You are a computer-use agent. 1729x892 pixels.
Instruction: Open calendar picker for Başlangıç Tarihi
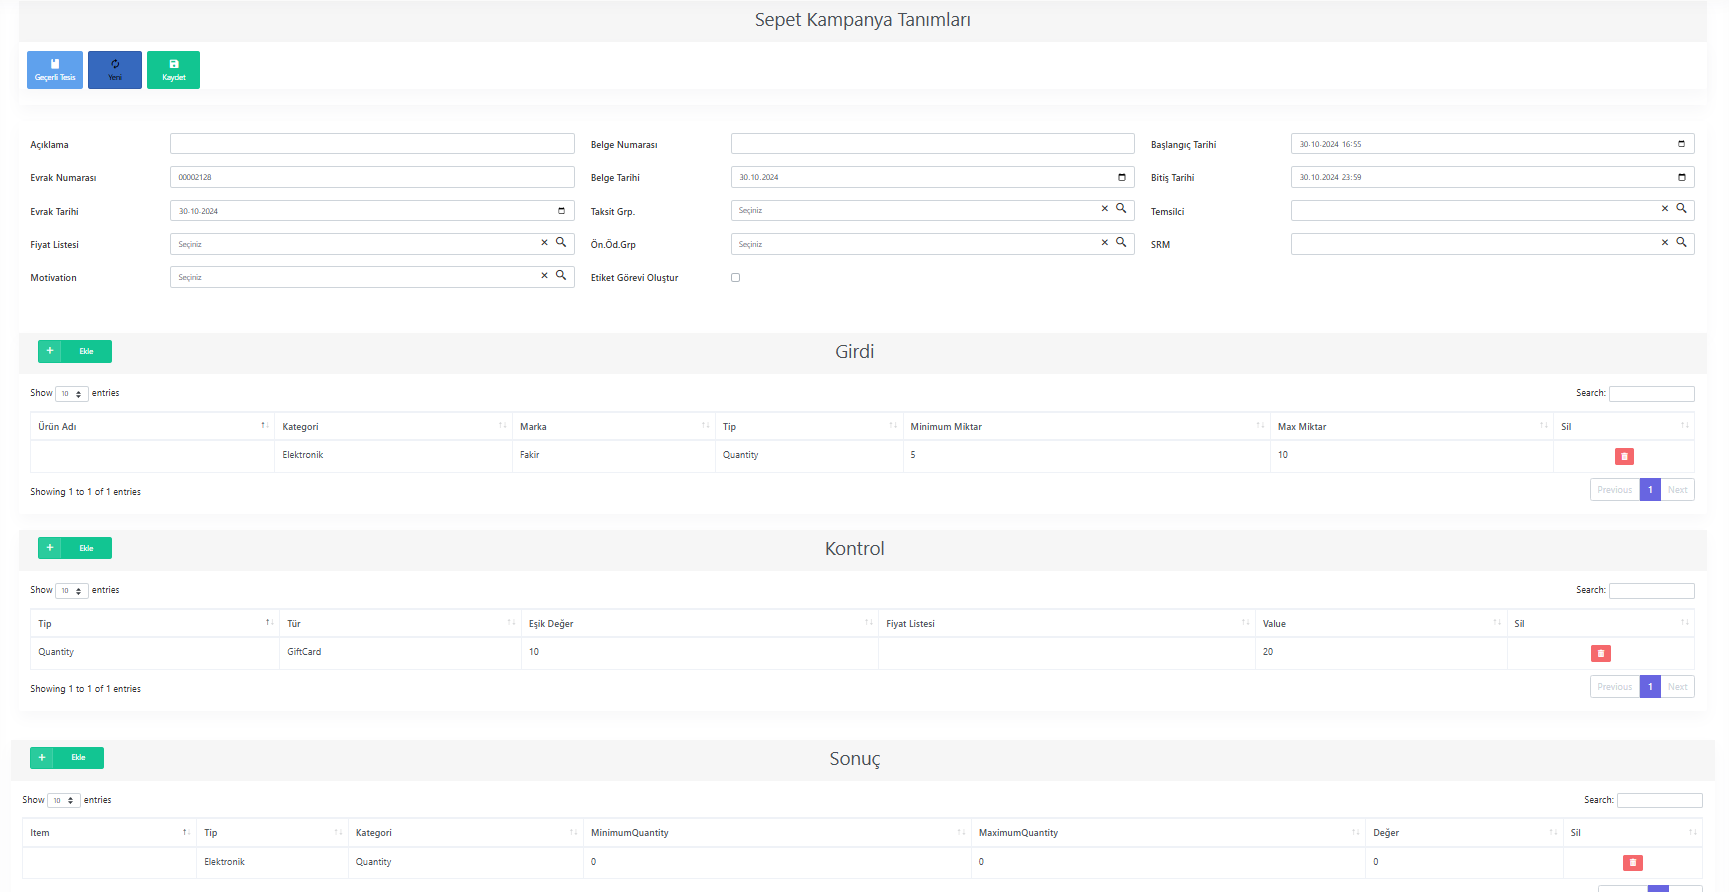coord(1681,144)
